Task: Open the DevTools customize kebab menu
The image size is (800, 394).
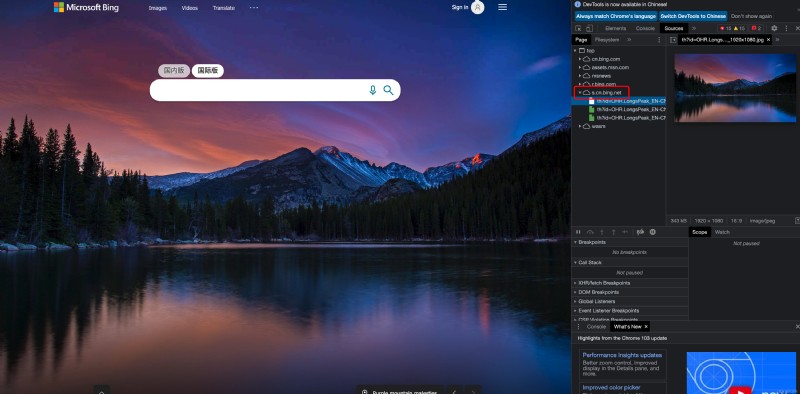Action: pos(785,29)
